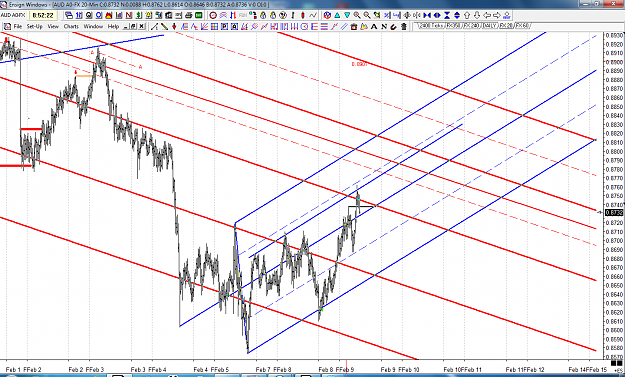The height and width of the screenshot is (377, 625).
Task: Open the Set-Up menu
Action: coord(34,26)
